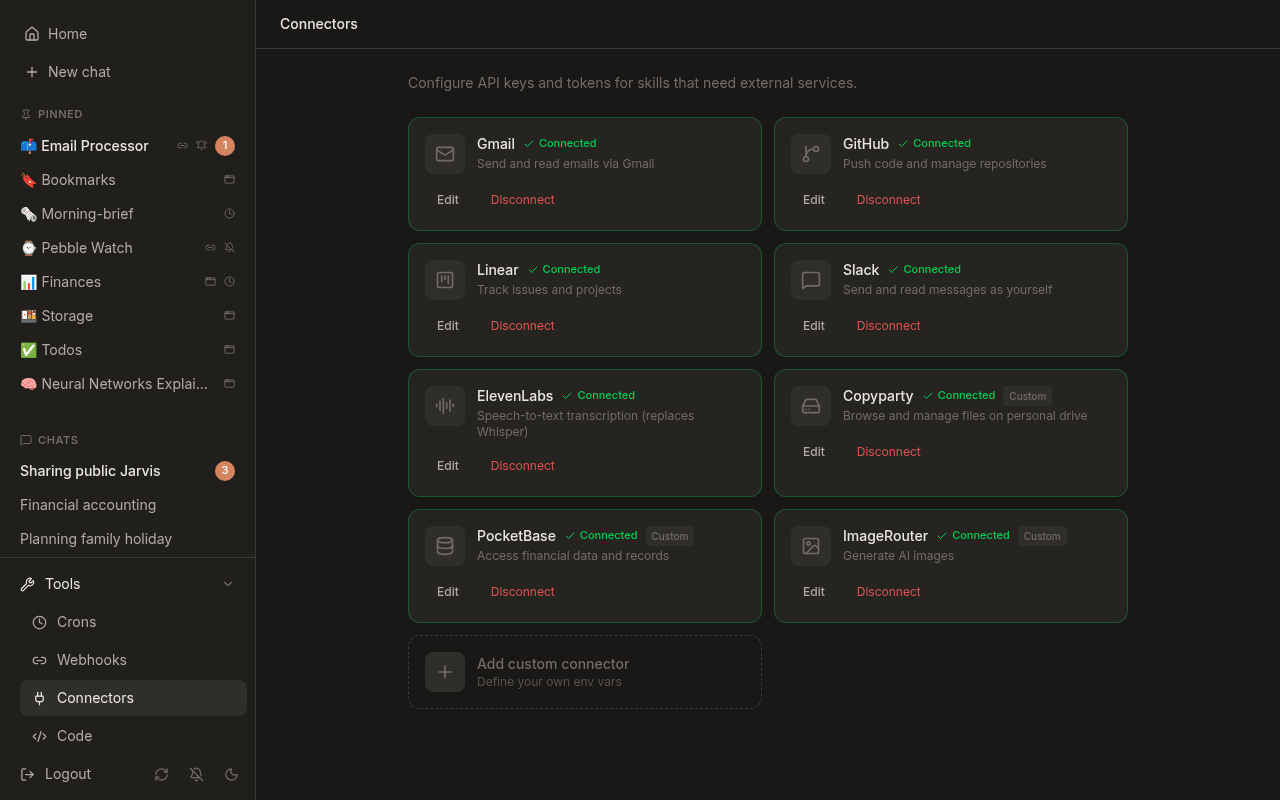Disconnect the Copyparty connector
The width and height of the screenshot is (1280, 800).
pyautogui.click(x=888, y=452)
